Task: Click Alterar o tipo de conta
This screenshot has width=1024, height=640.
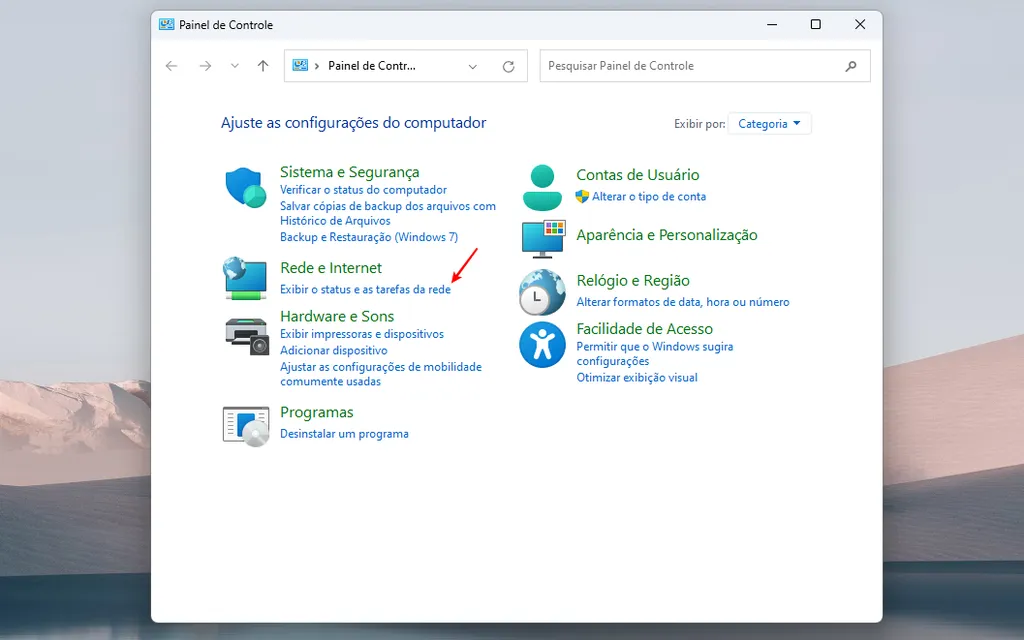Action: (650, 197)
